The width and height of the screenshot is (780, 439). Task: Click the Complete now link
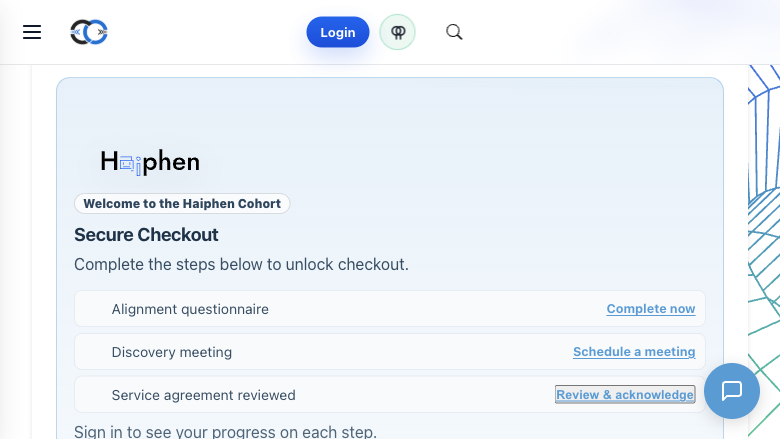point(650,309)
